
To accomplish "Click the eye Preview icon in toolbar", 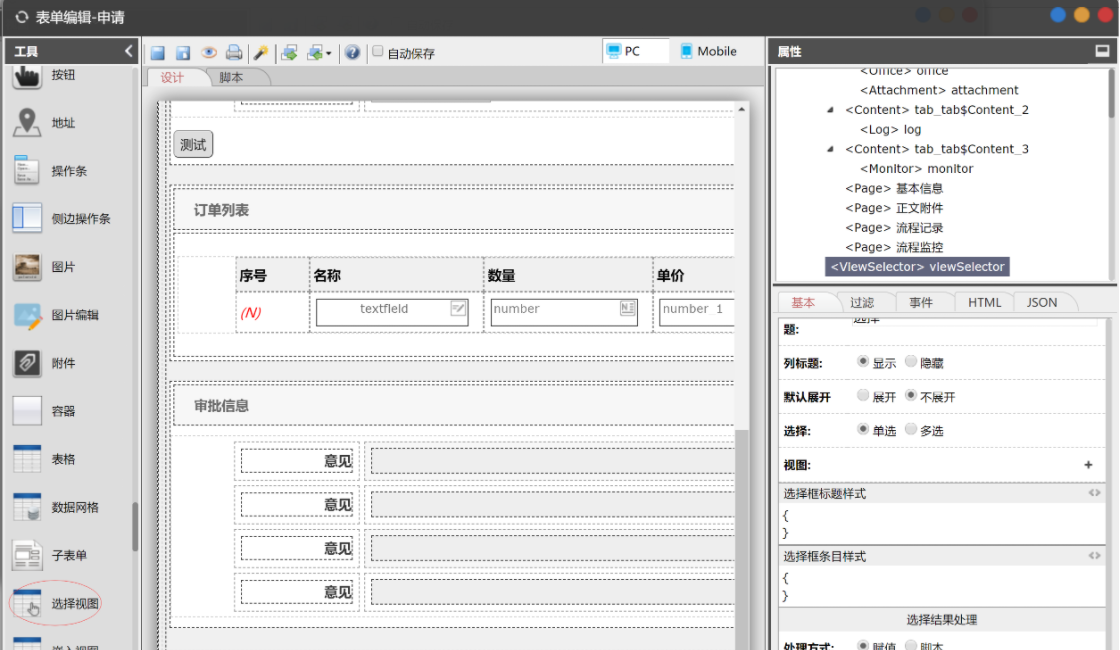I will tap(209, 53).
